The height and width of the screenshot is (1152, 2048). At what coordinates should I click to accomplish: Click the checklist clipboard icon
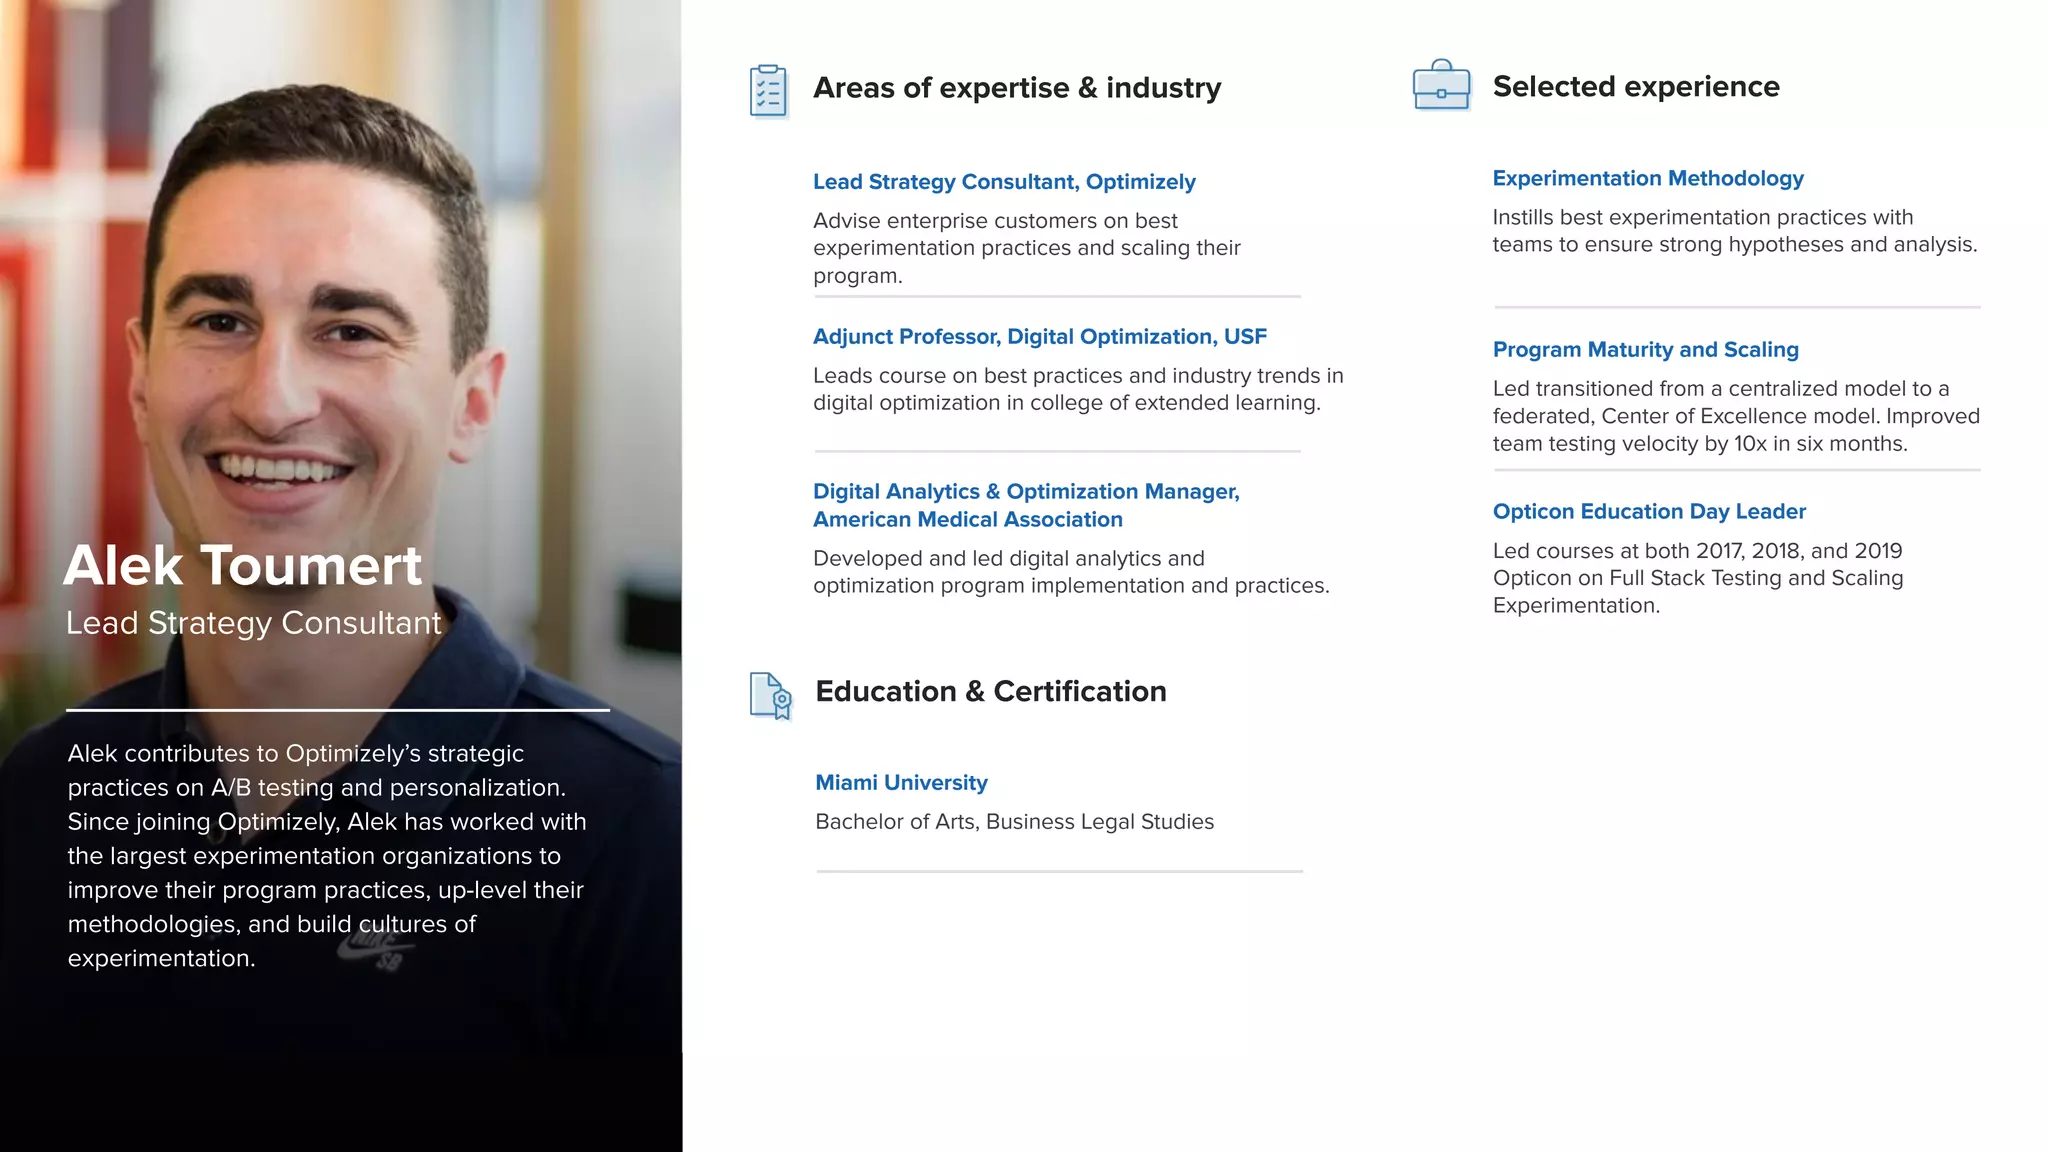coord(768,91)
